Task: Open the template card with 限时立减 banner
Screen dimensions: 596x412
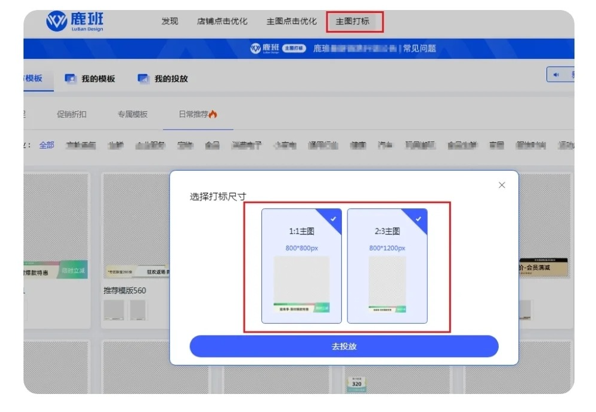Action: tap(56, 251)
